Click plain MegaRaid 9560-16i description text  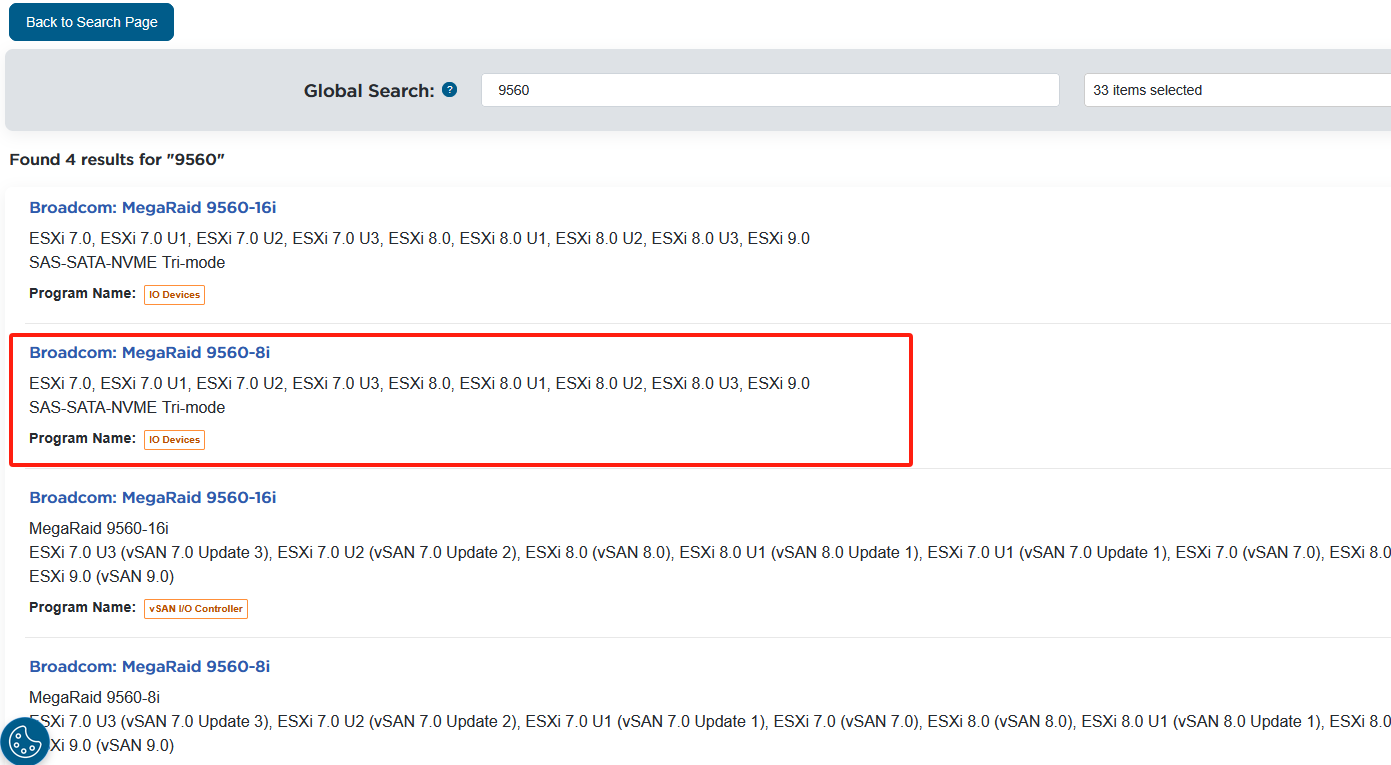coord(99,528)
